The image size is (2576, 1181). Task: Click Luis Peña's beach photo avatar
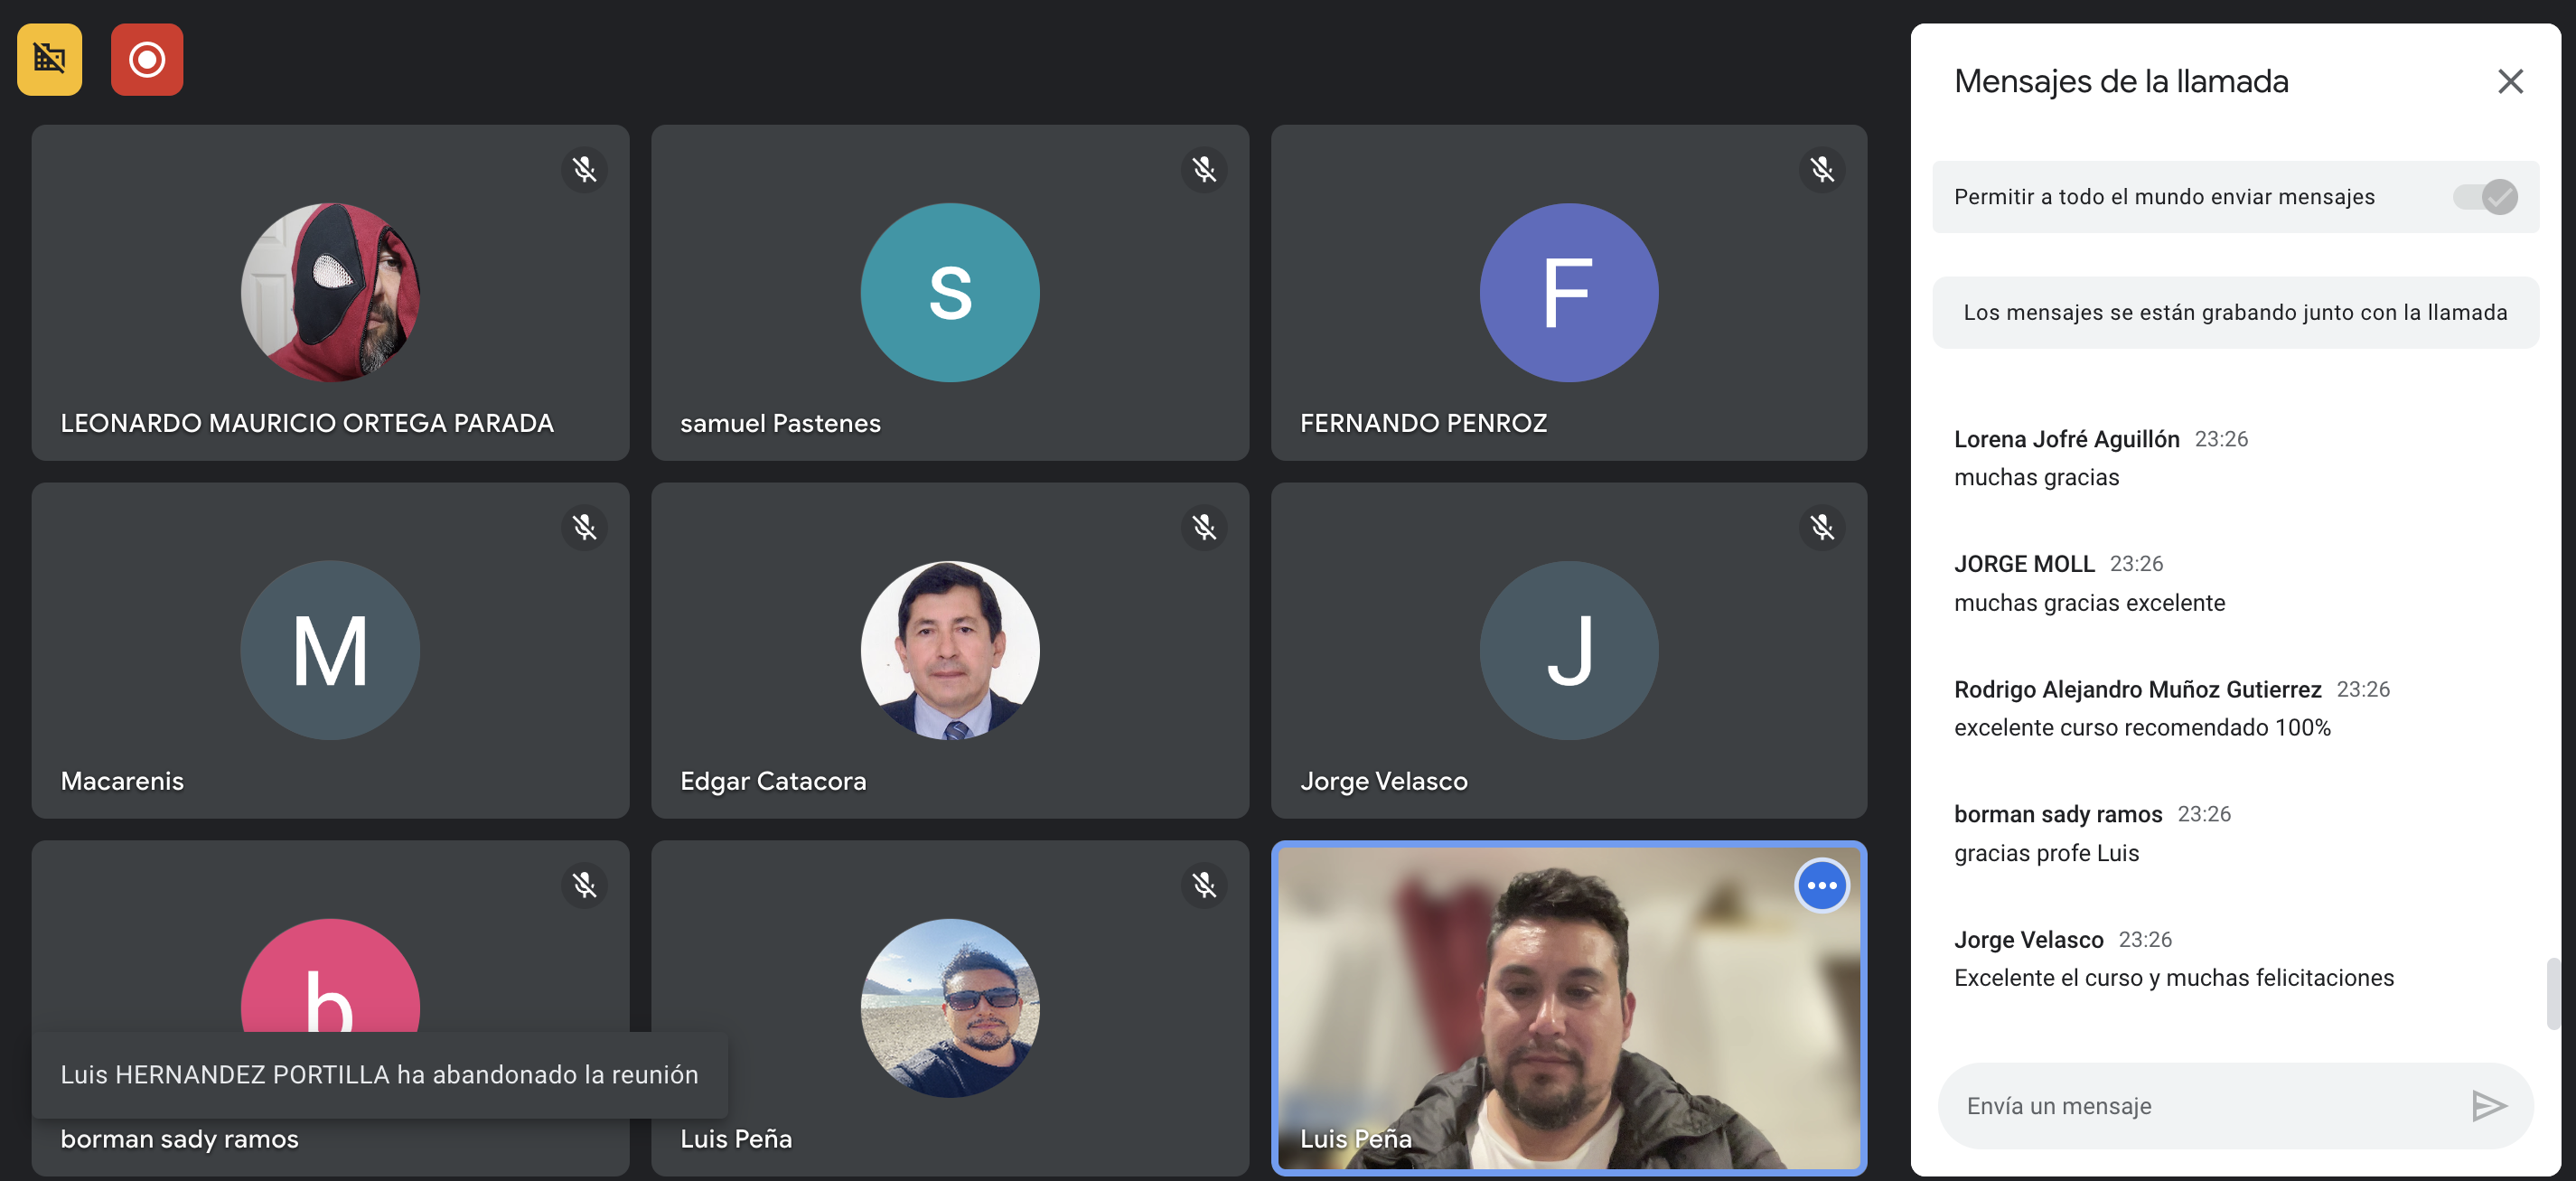pos(949,1007)
